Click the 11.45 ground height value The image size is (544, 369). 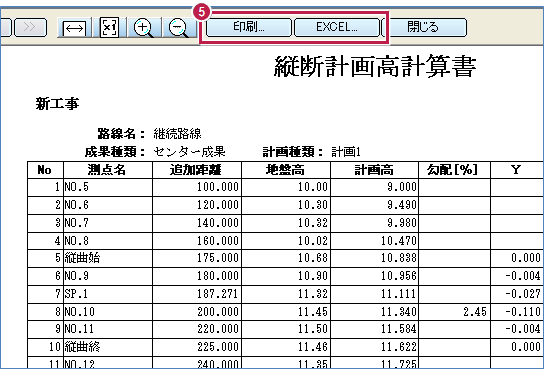pyautogui.click(x=313, y=312)
